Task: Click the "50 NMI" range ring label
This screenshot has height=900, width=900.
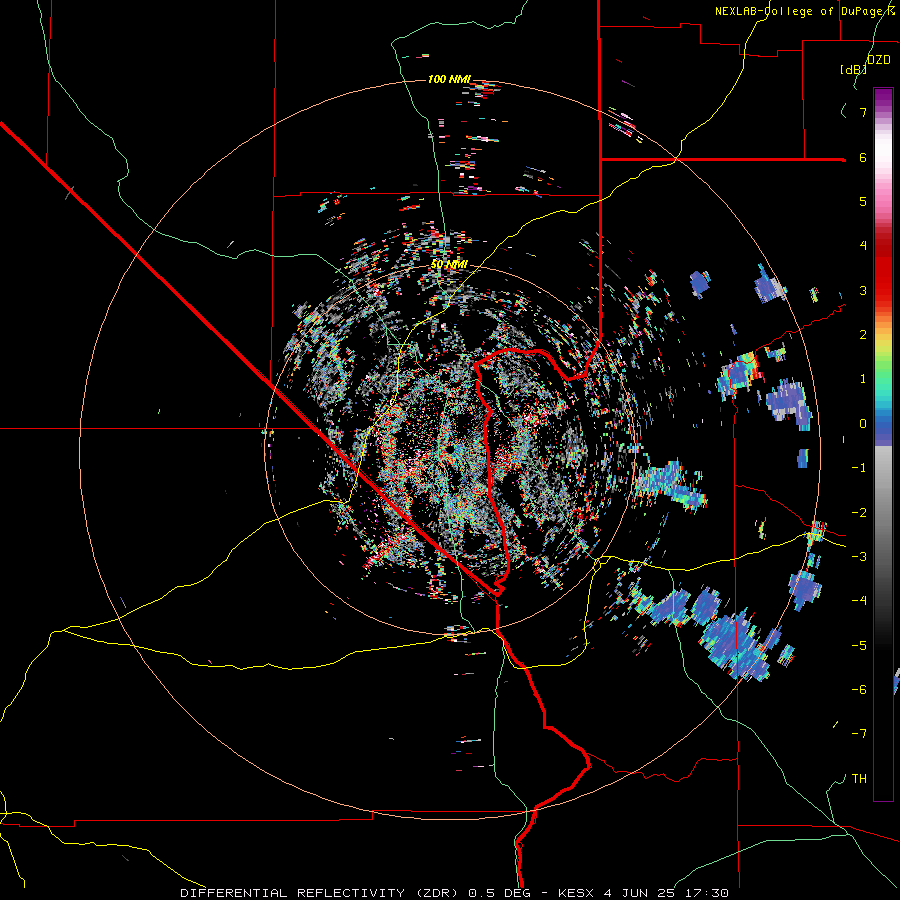Action: [449, 265]
